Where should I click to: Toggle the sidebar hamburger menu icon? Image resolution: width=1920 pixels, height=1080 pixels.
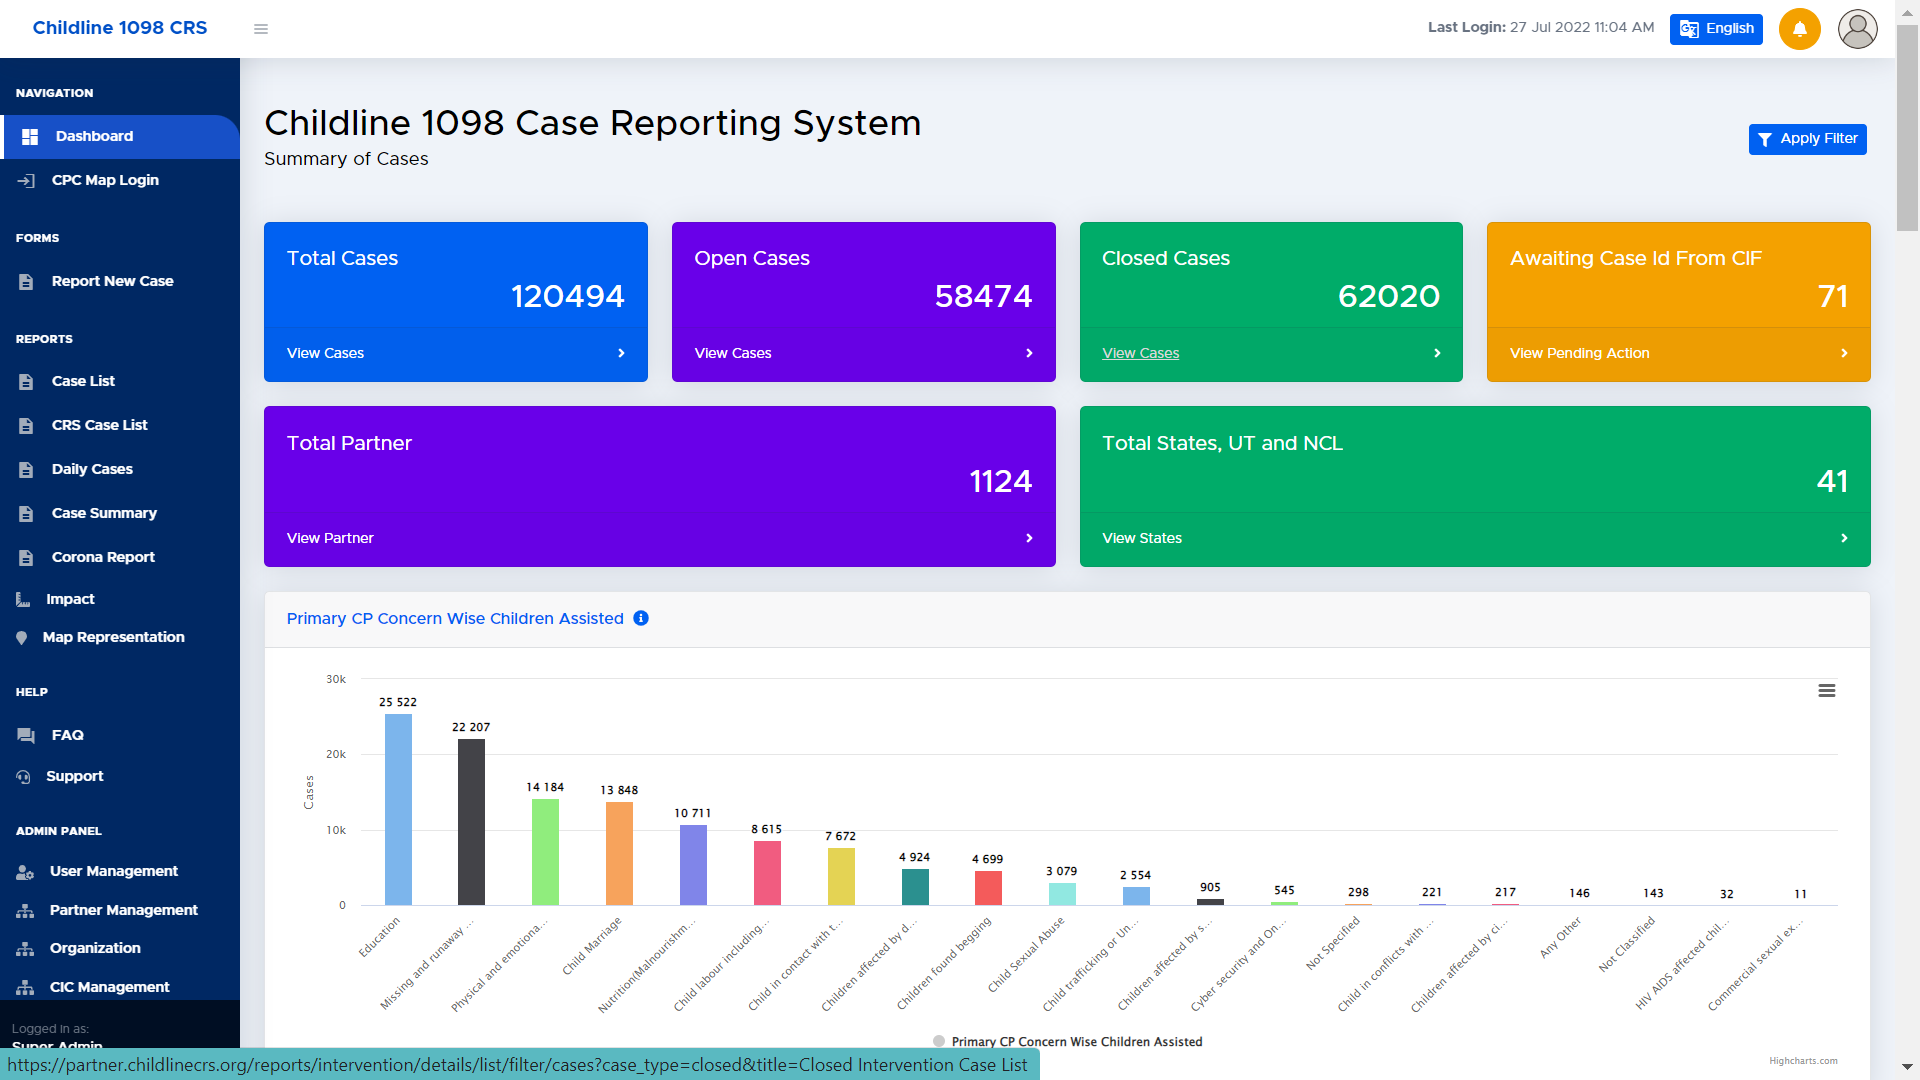(261, 29)
